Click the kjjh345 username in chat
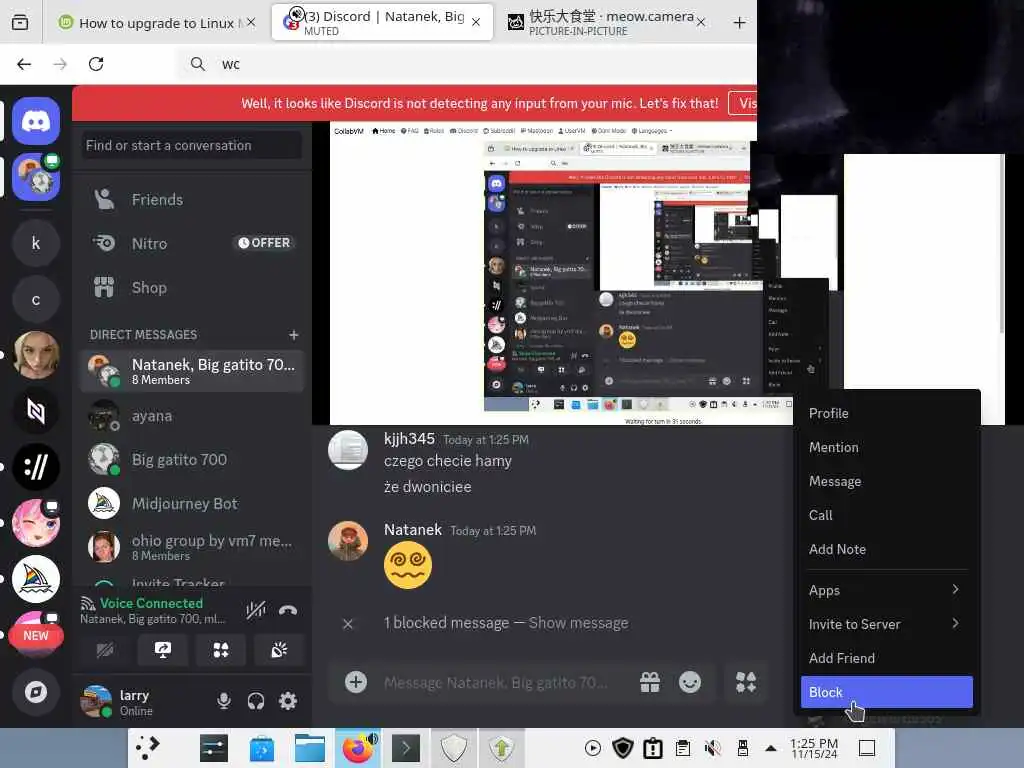 pyautogui.click(x=409, y=439)
